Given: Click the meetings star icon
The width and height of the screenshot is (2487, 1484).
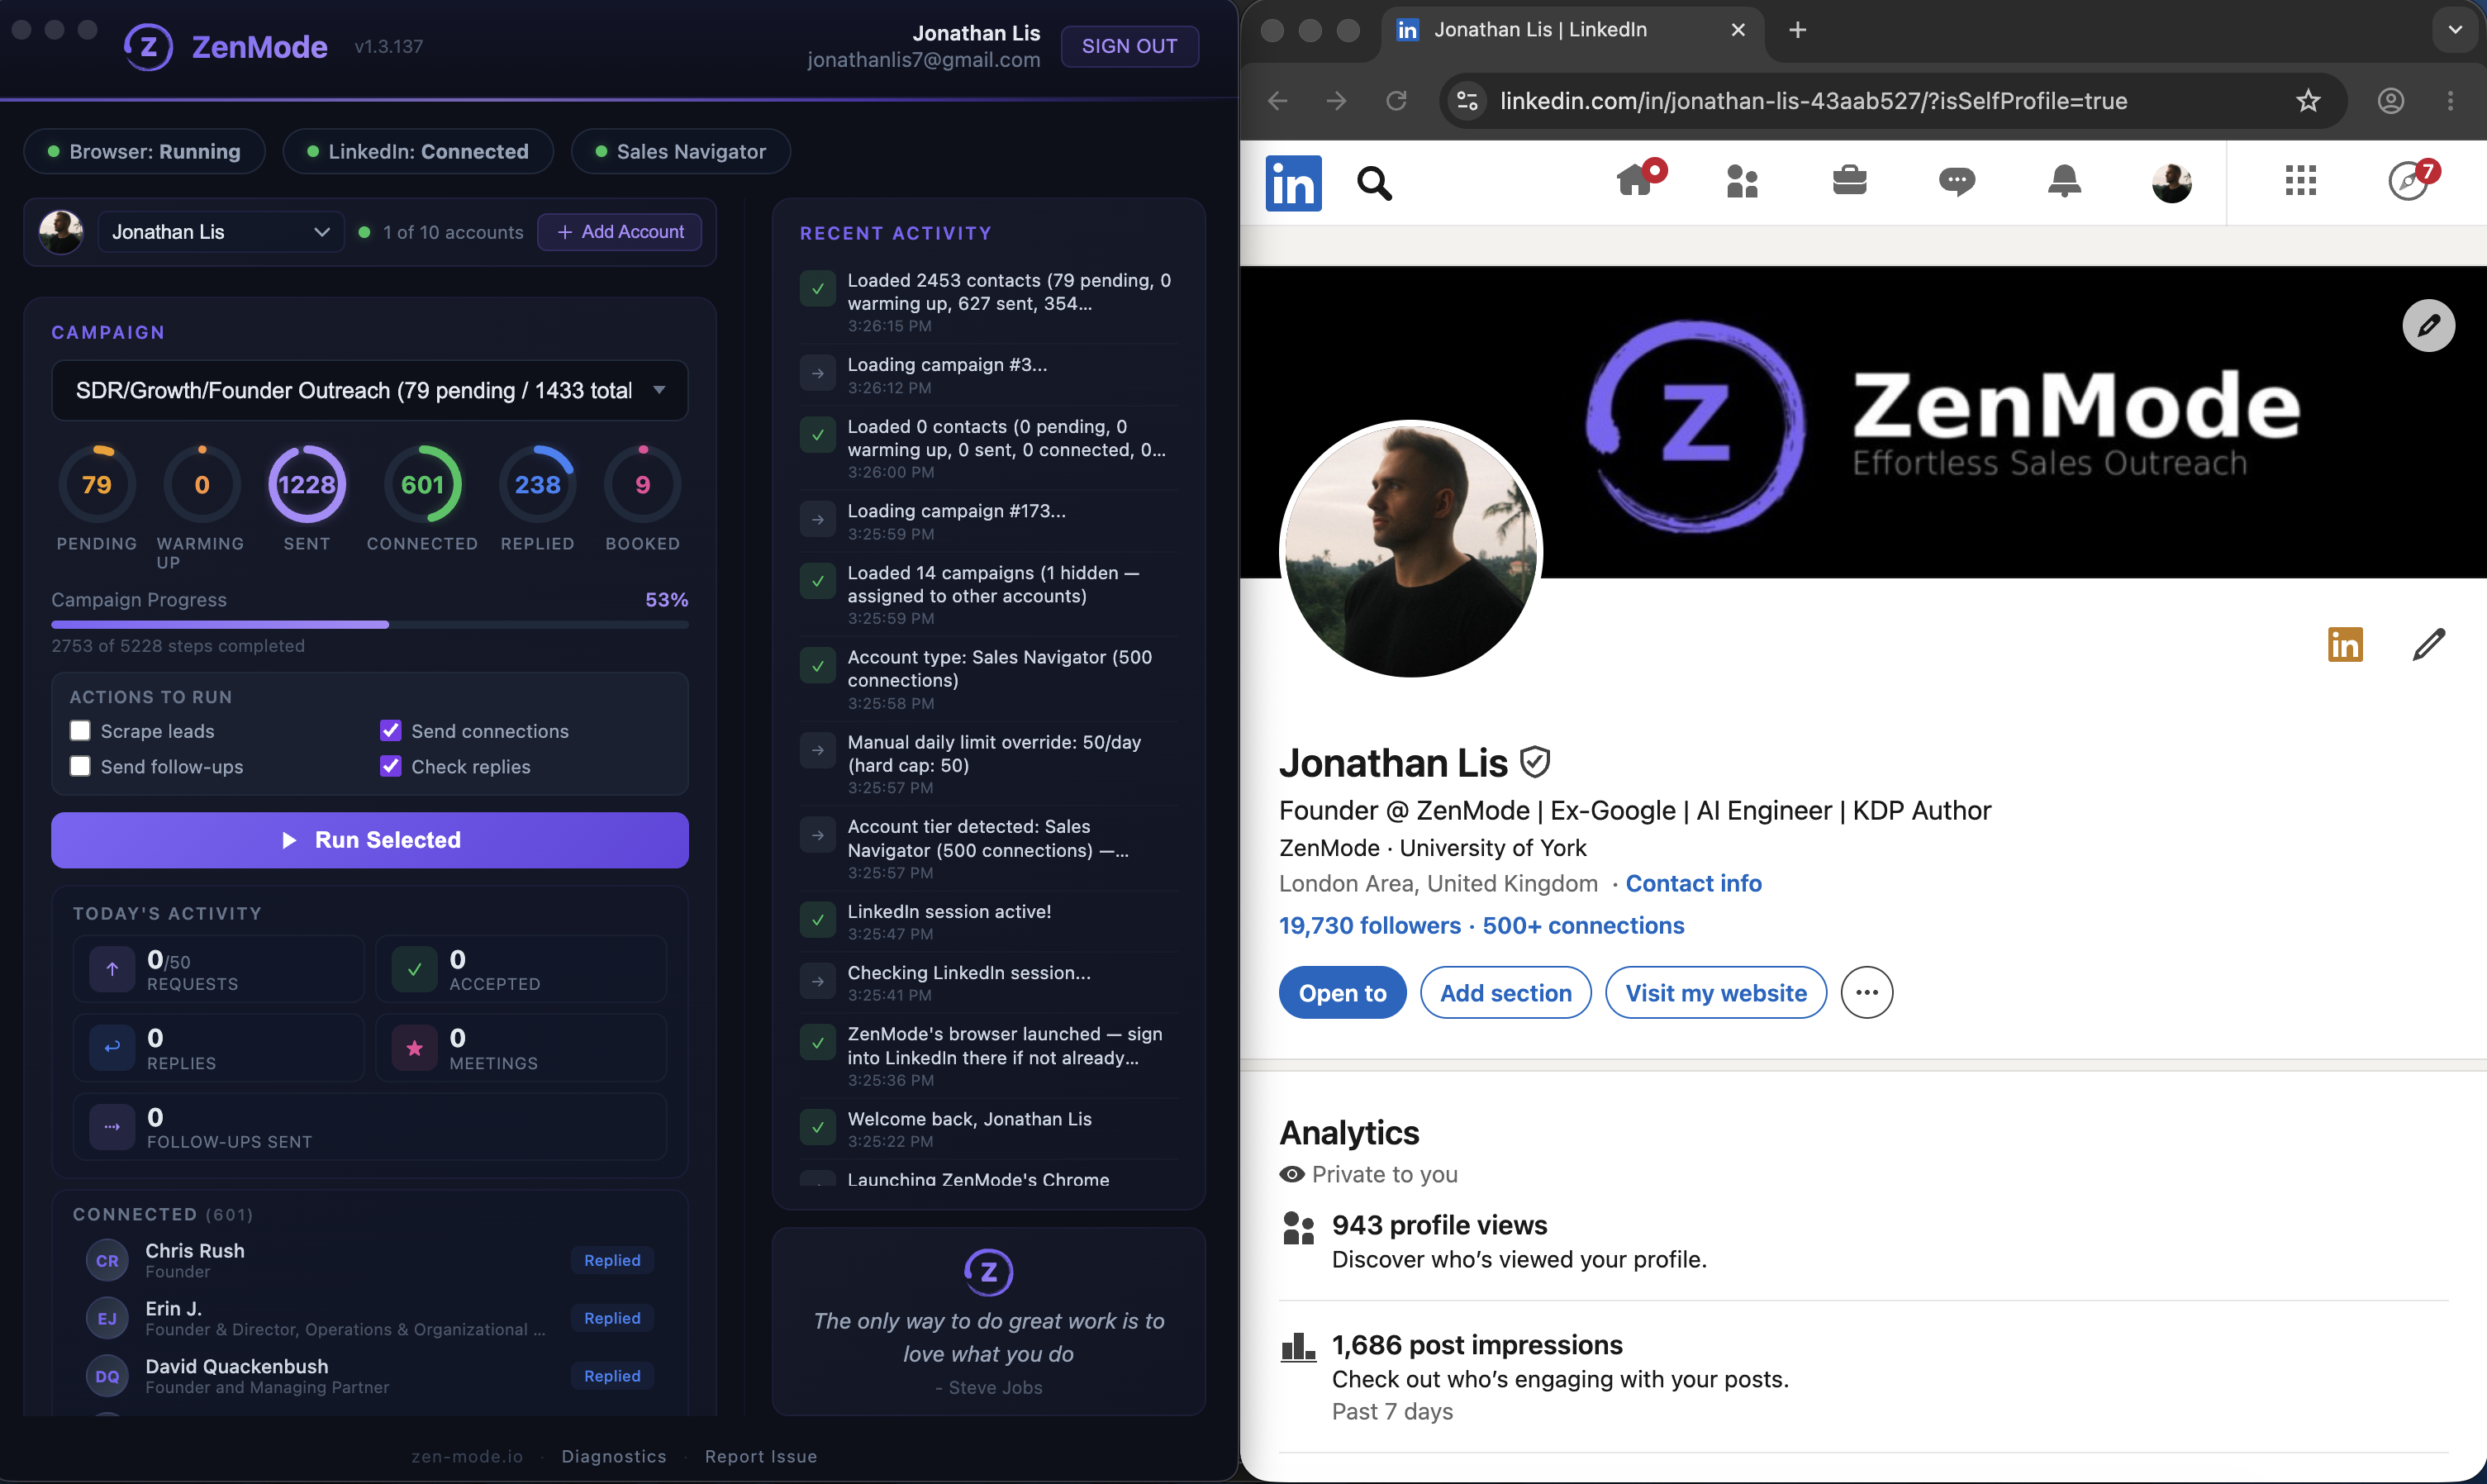Looking at the screenshot, I should pos(414,1048).
